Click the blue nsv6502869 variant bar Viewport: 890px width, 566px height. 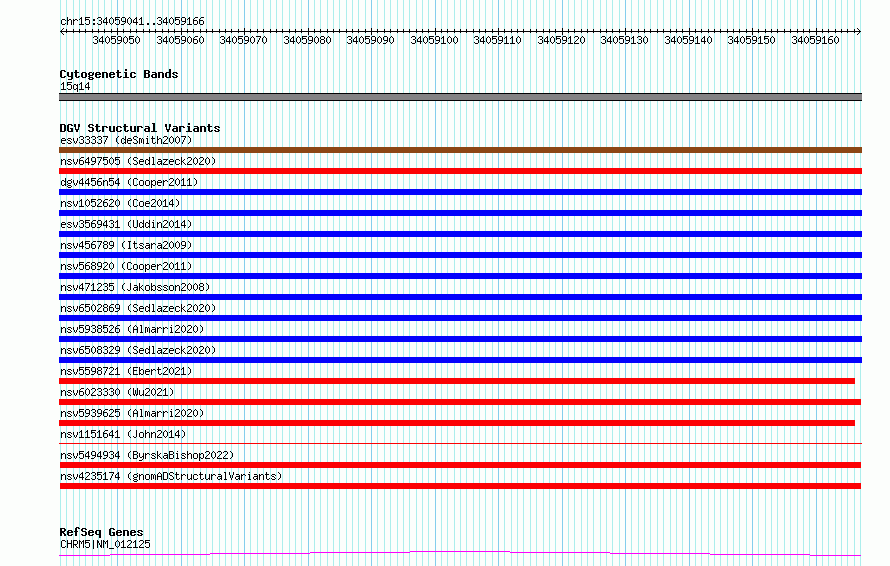[460, 318]
